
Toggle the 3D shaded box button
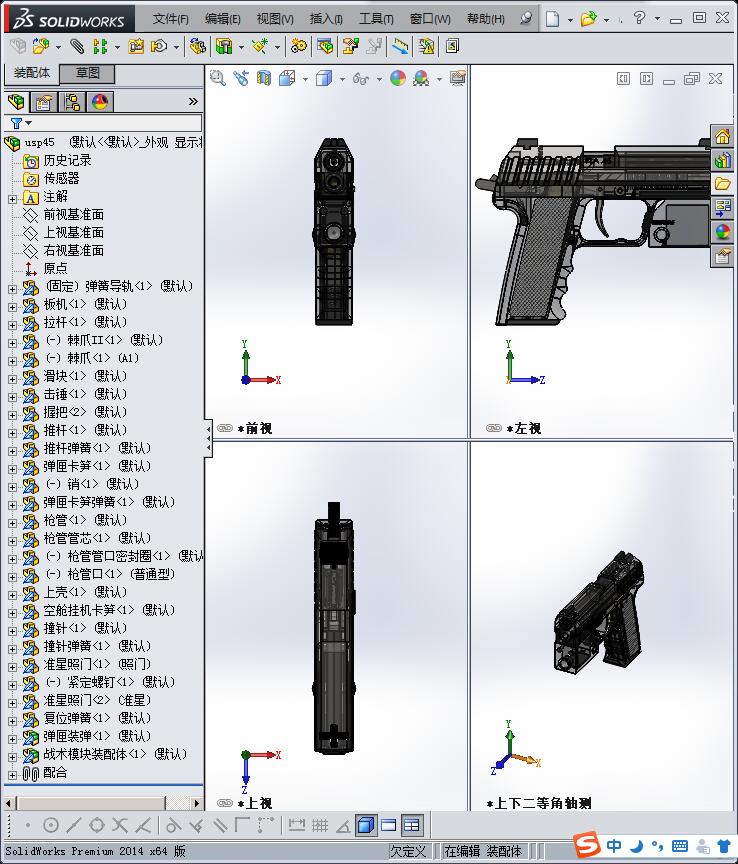tap(366, 825)
